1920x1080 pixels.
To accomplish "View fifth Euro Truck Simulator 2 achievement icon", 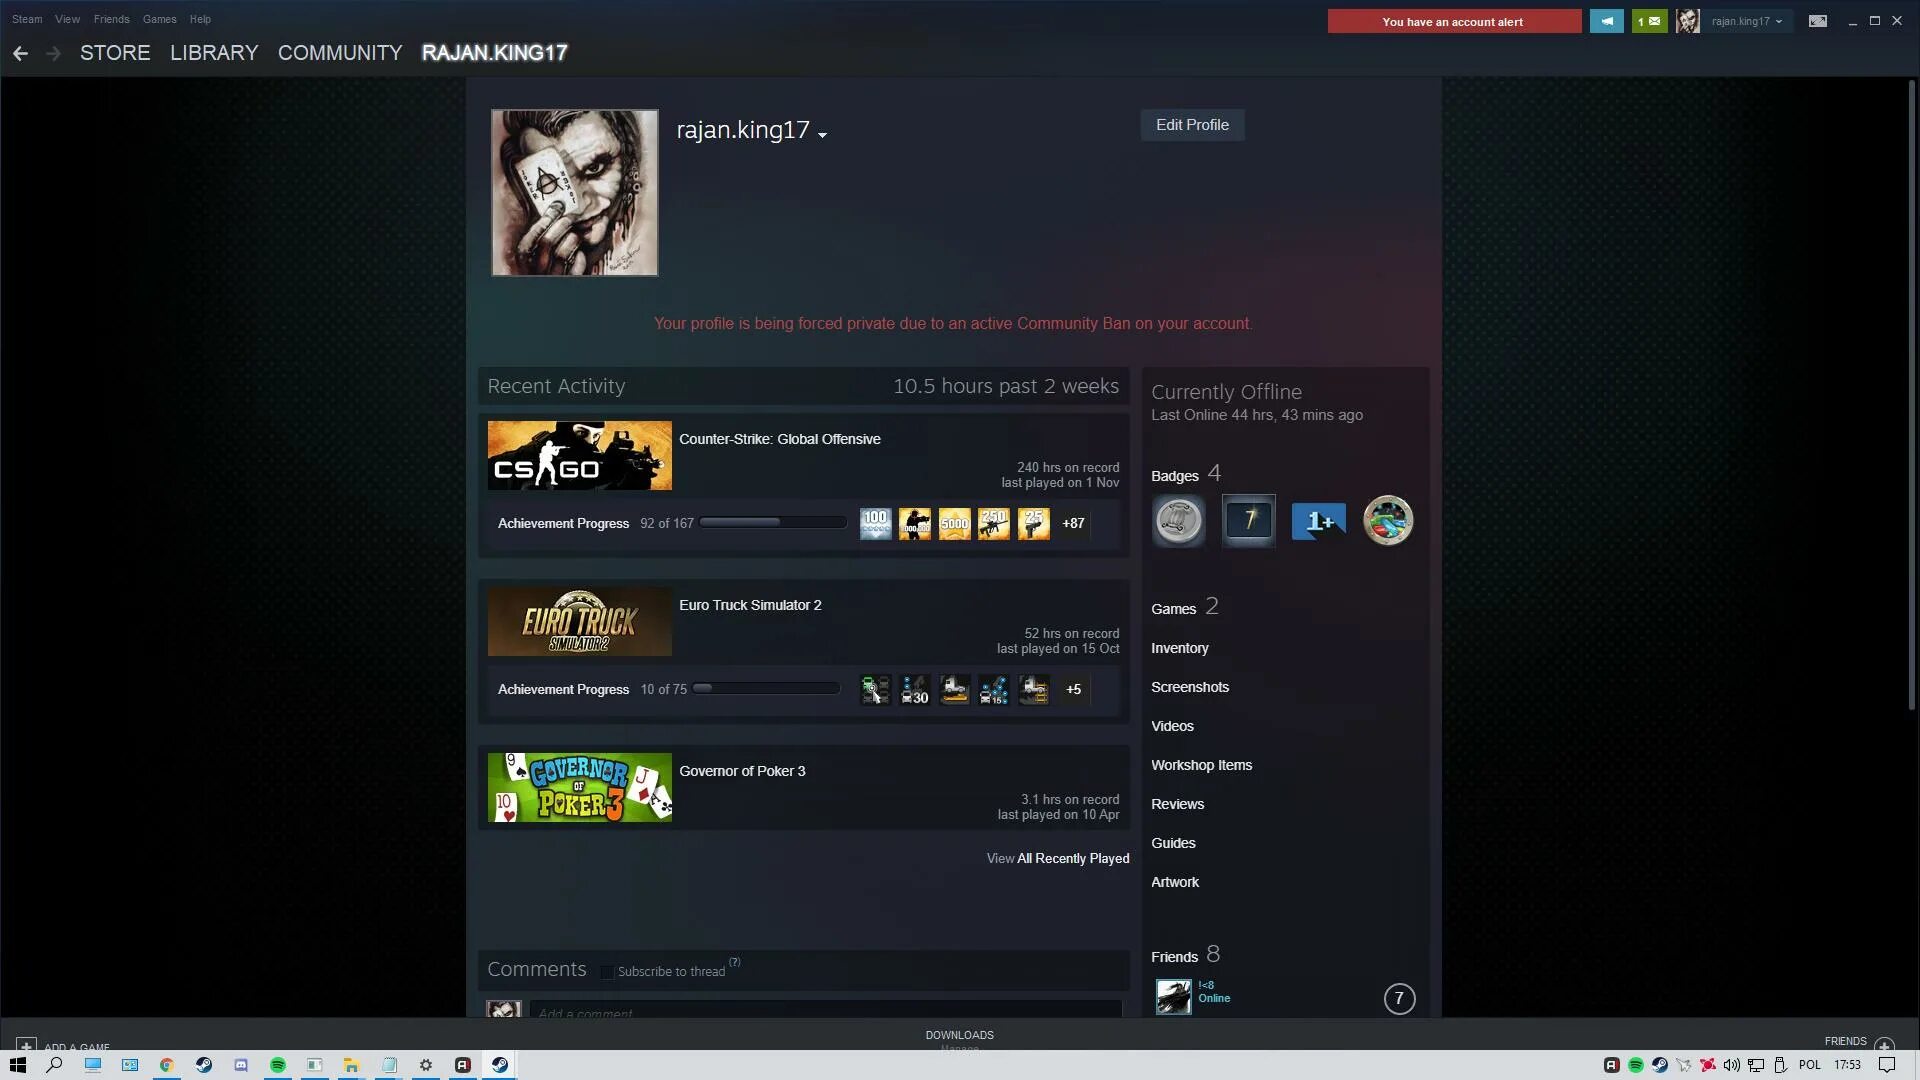I will [1034, 689].
